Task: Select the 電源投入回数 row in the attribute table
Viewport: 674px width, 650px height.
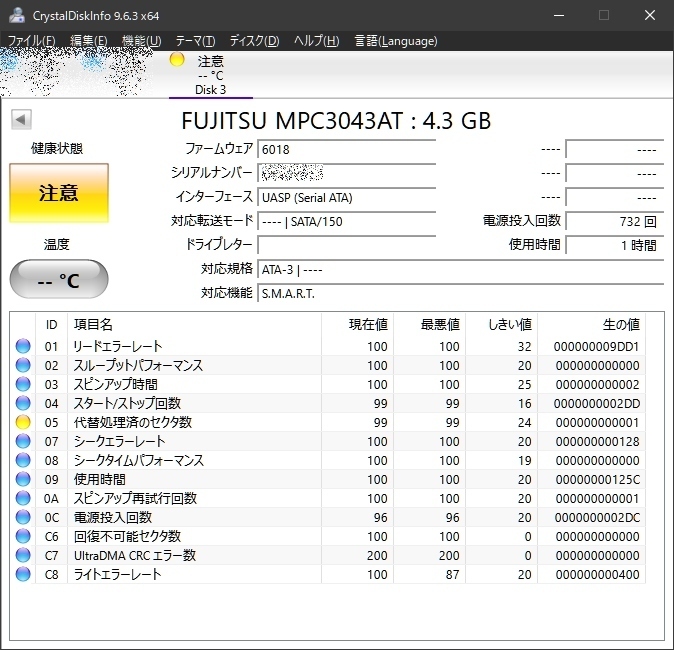Action: tap(328, 517)
